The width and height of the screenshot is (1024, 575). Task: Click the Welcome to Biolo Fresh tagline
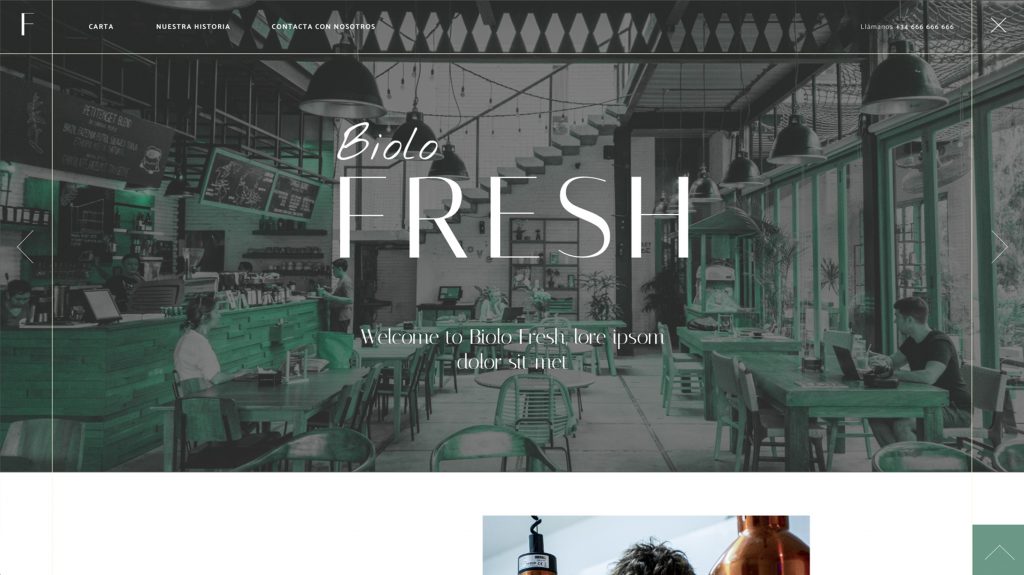[512, 349]
